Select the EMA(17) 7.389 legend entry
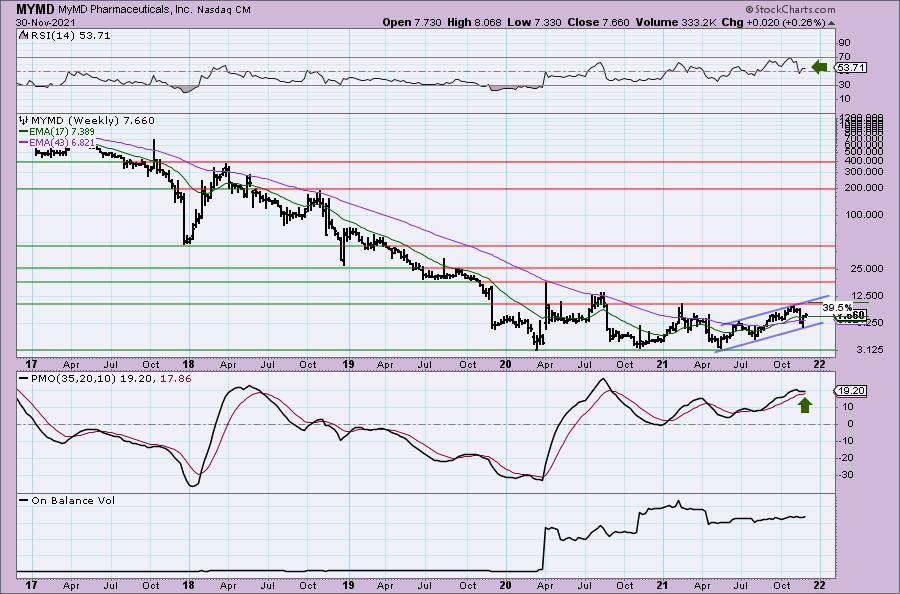This screenshot has width=900, height=594. click(57, 131)
